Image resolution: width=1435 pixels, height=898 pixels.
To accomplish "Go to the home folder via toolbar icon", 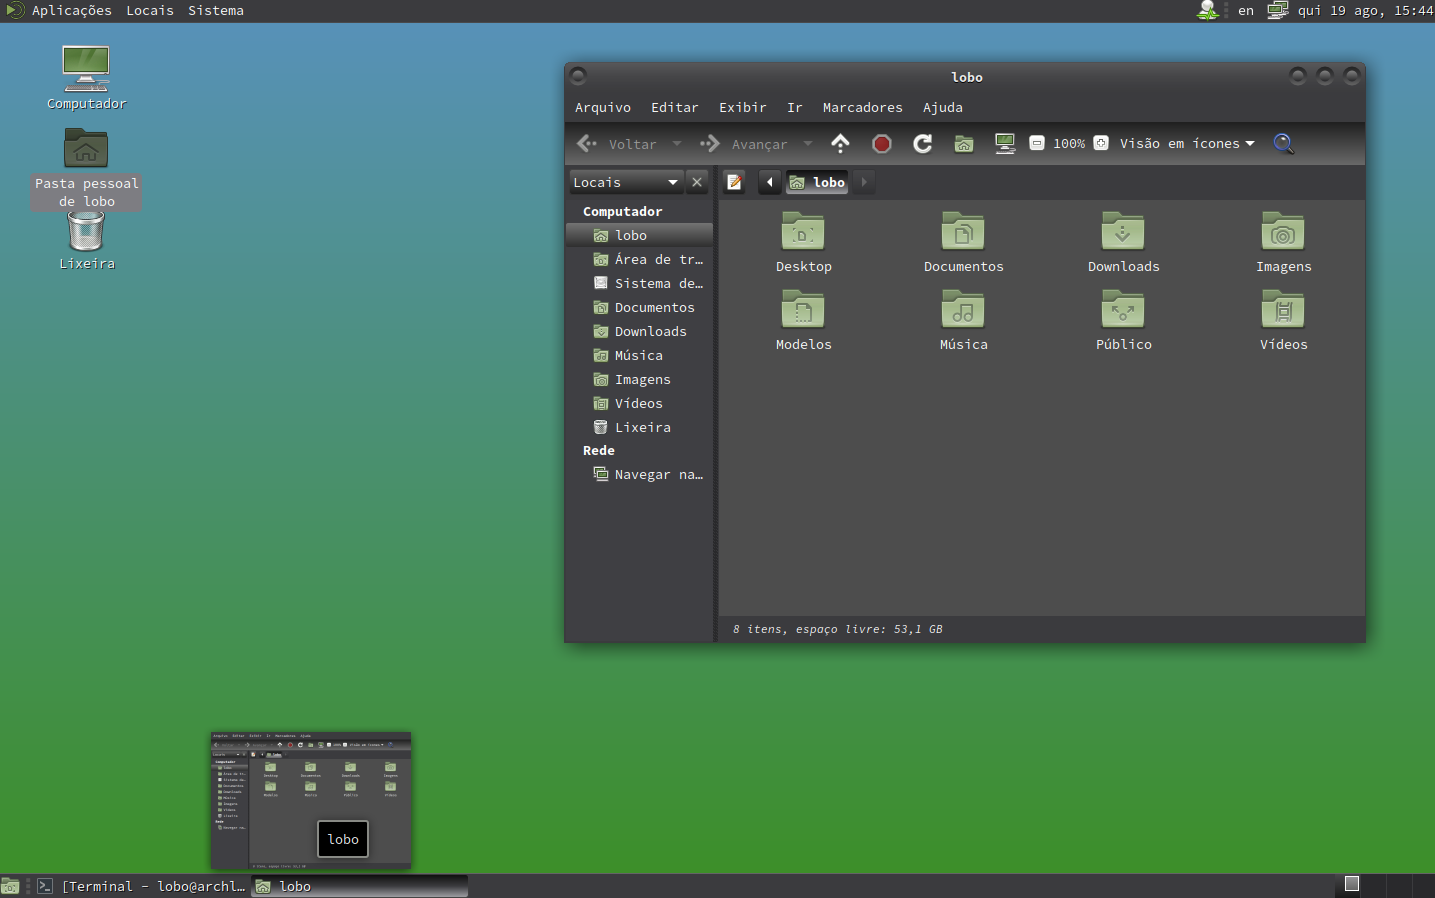I will [963, 143].
